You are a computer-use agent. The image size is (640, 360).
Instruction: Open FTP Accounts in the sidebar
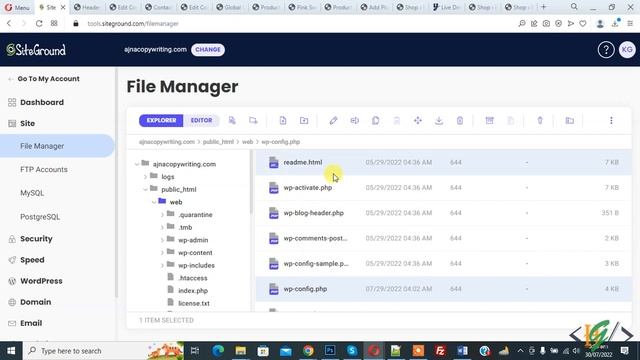pyautogui.click(x=44, y=169)
